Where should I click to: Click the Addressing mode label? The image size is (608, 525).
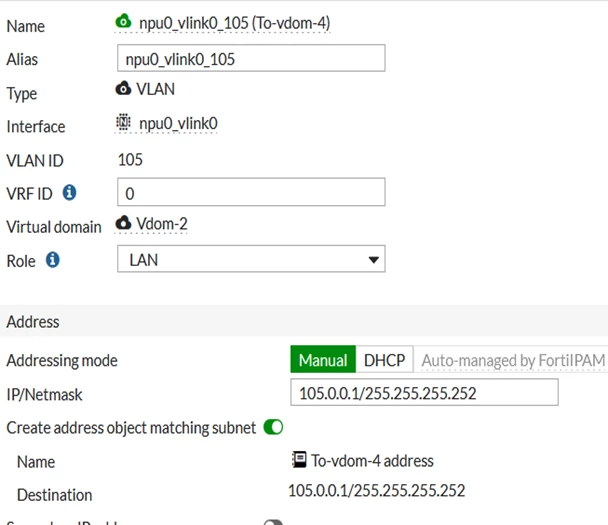click(62, 361)
